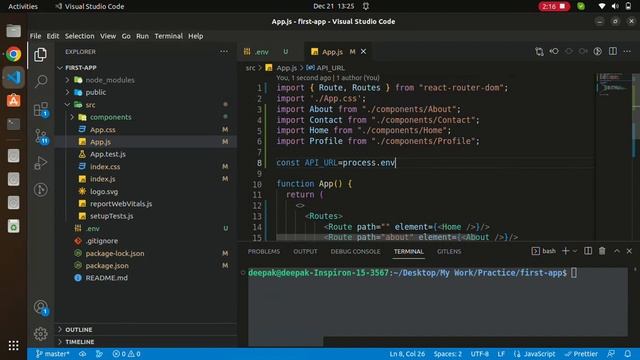
Task: Click Ln 8, Col 26 cursor position
Action: pyautogui.click(x=407, y=354)
